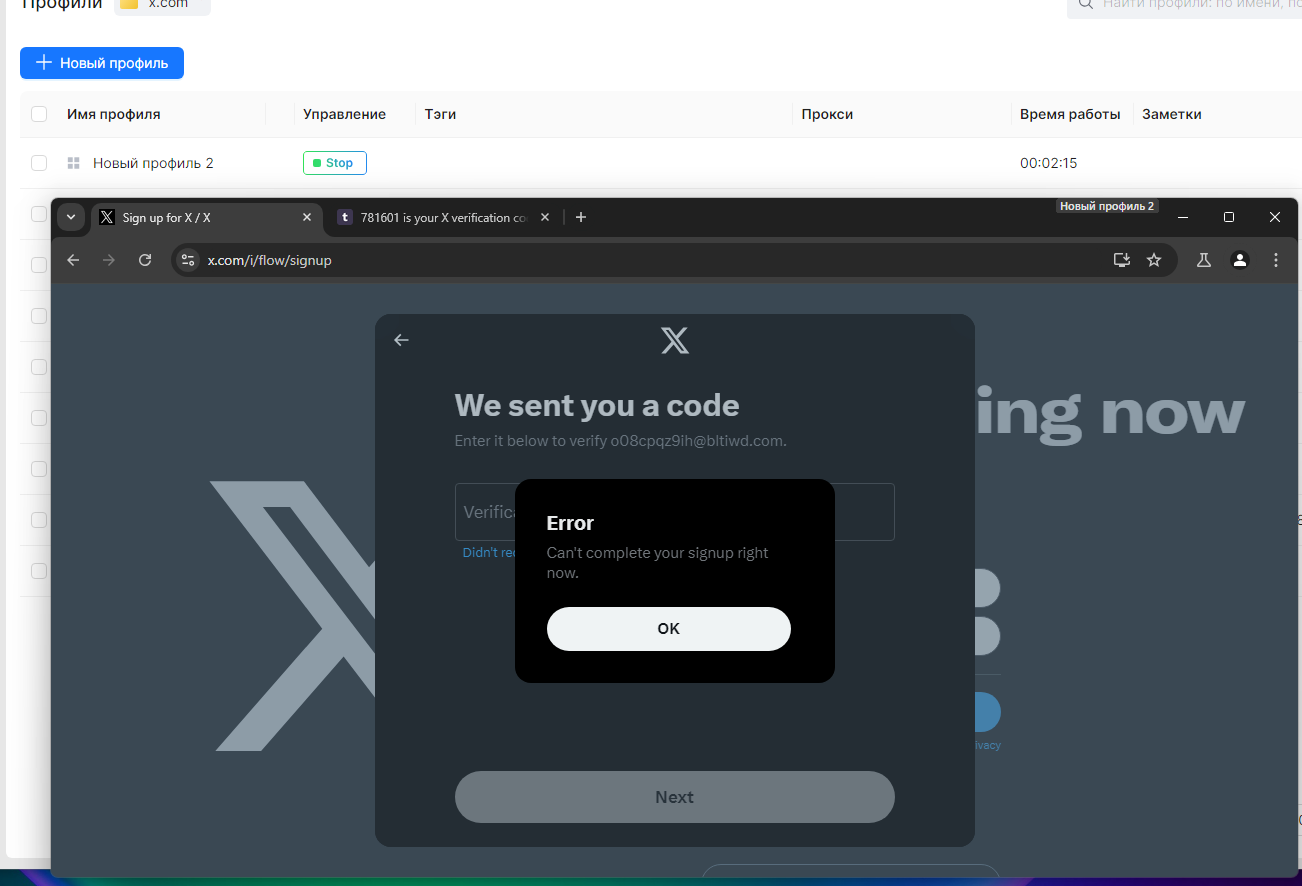Click the install app icon in address bar
Screen dimensions: 1302x886
1122,260
